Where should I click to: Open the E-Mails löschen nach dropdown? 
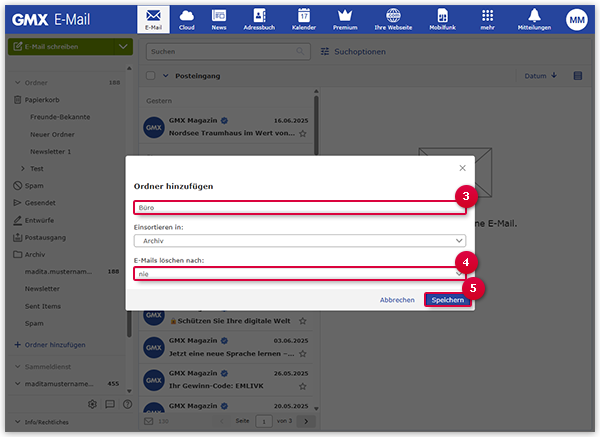pyautogui.click(x=300, y=274)
